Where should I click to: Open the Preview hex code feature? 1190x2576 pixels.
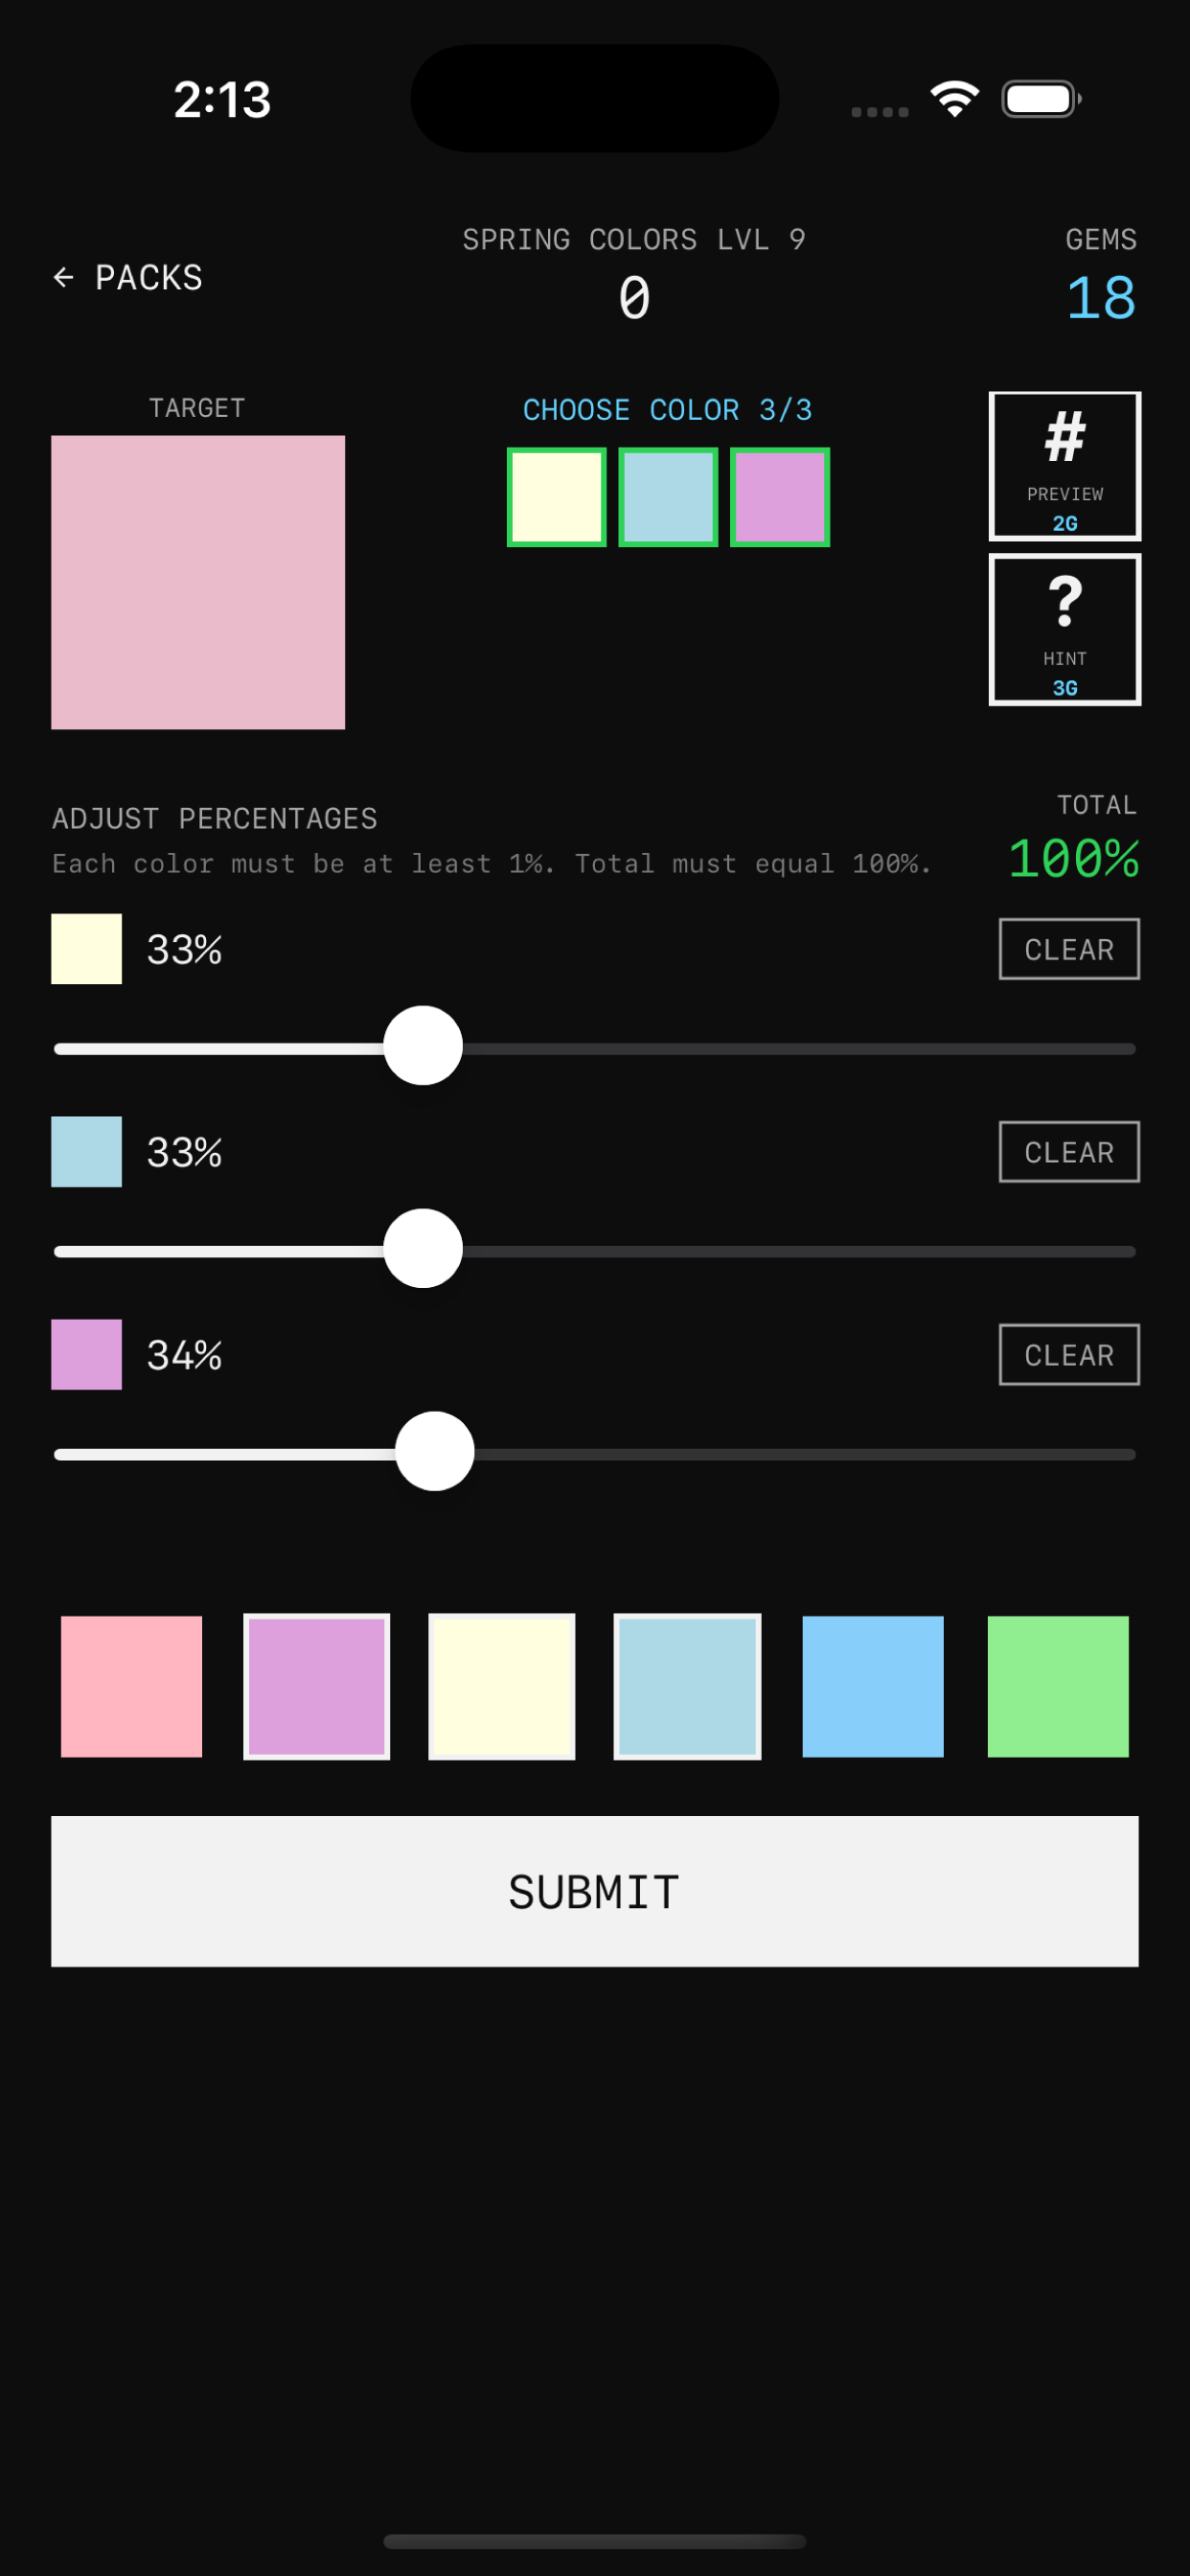click(1064, 466)
